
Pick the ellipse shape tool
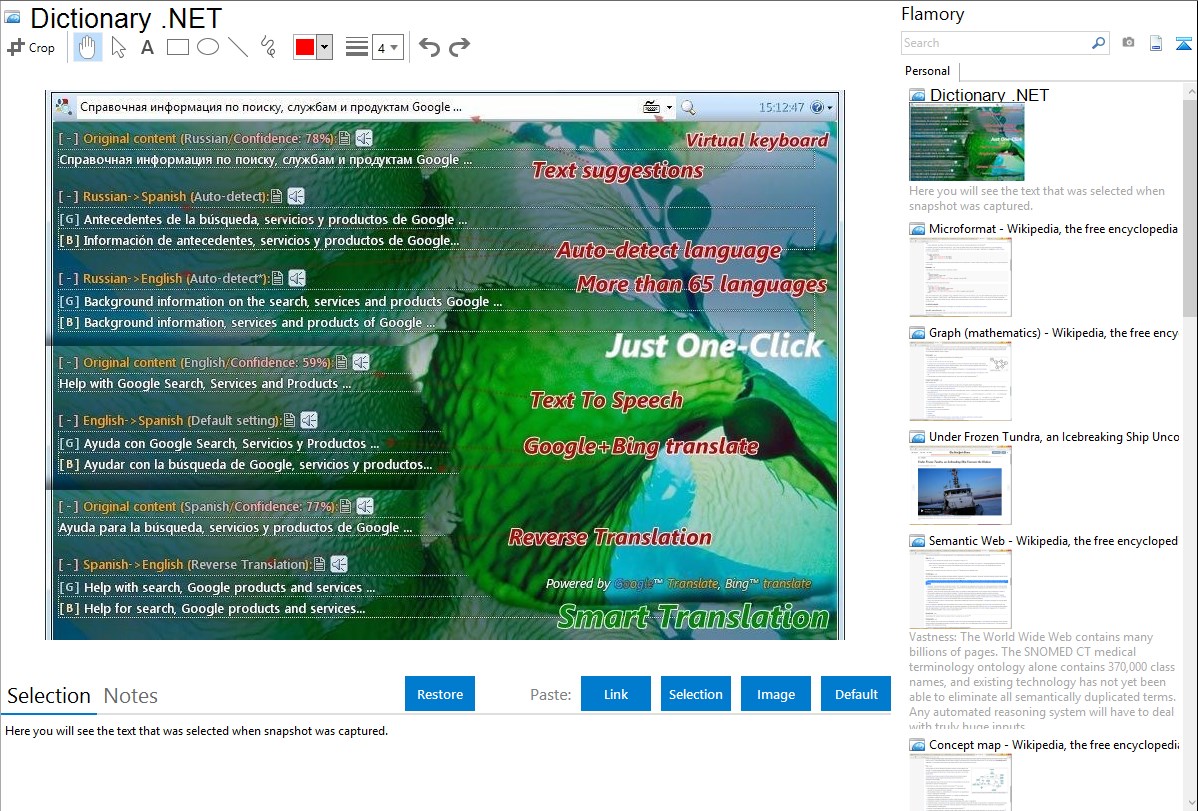[x=208, y=47]
